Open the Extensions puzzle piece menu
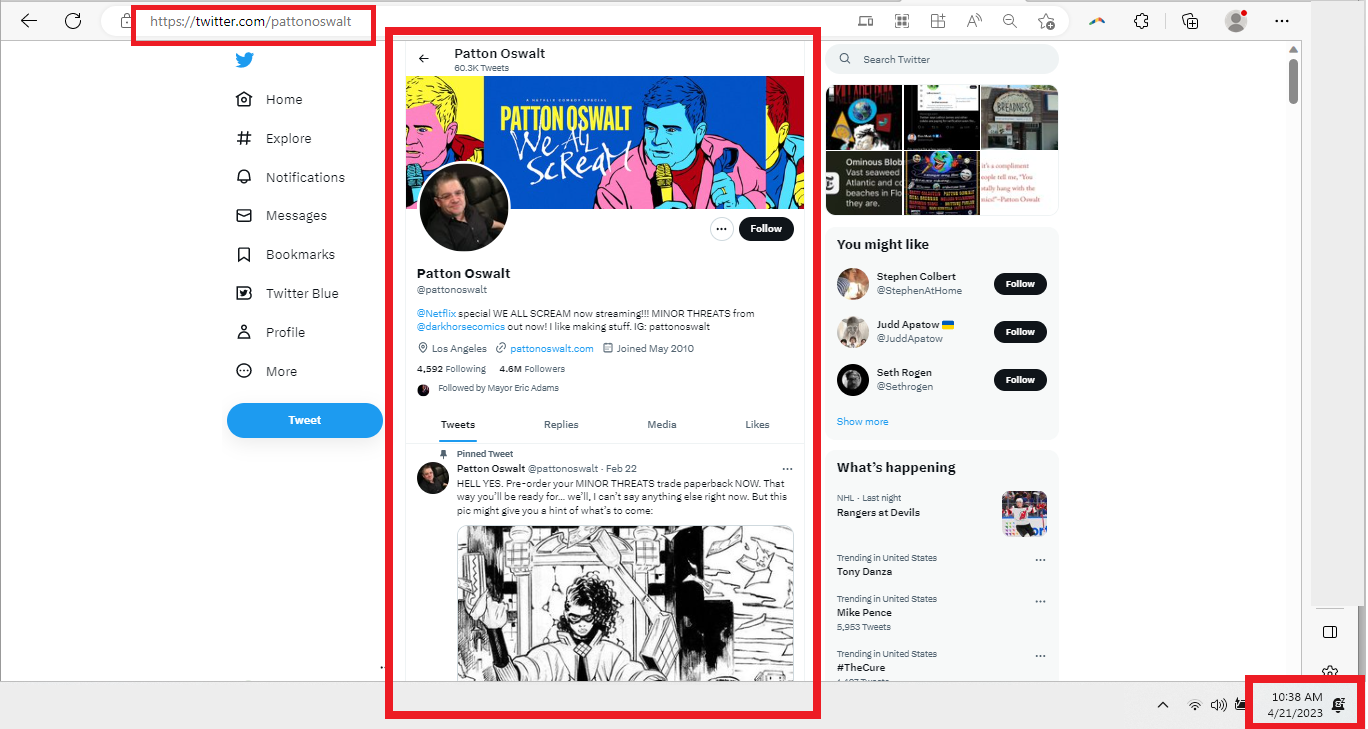1368x729 pixels. (x=1141, y=21)
